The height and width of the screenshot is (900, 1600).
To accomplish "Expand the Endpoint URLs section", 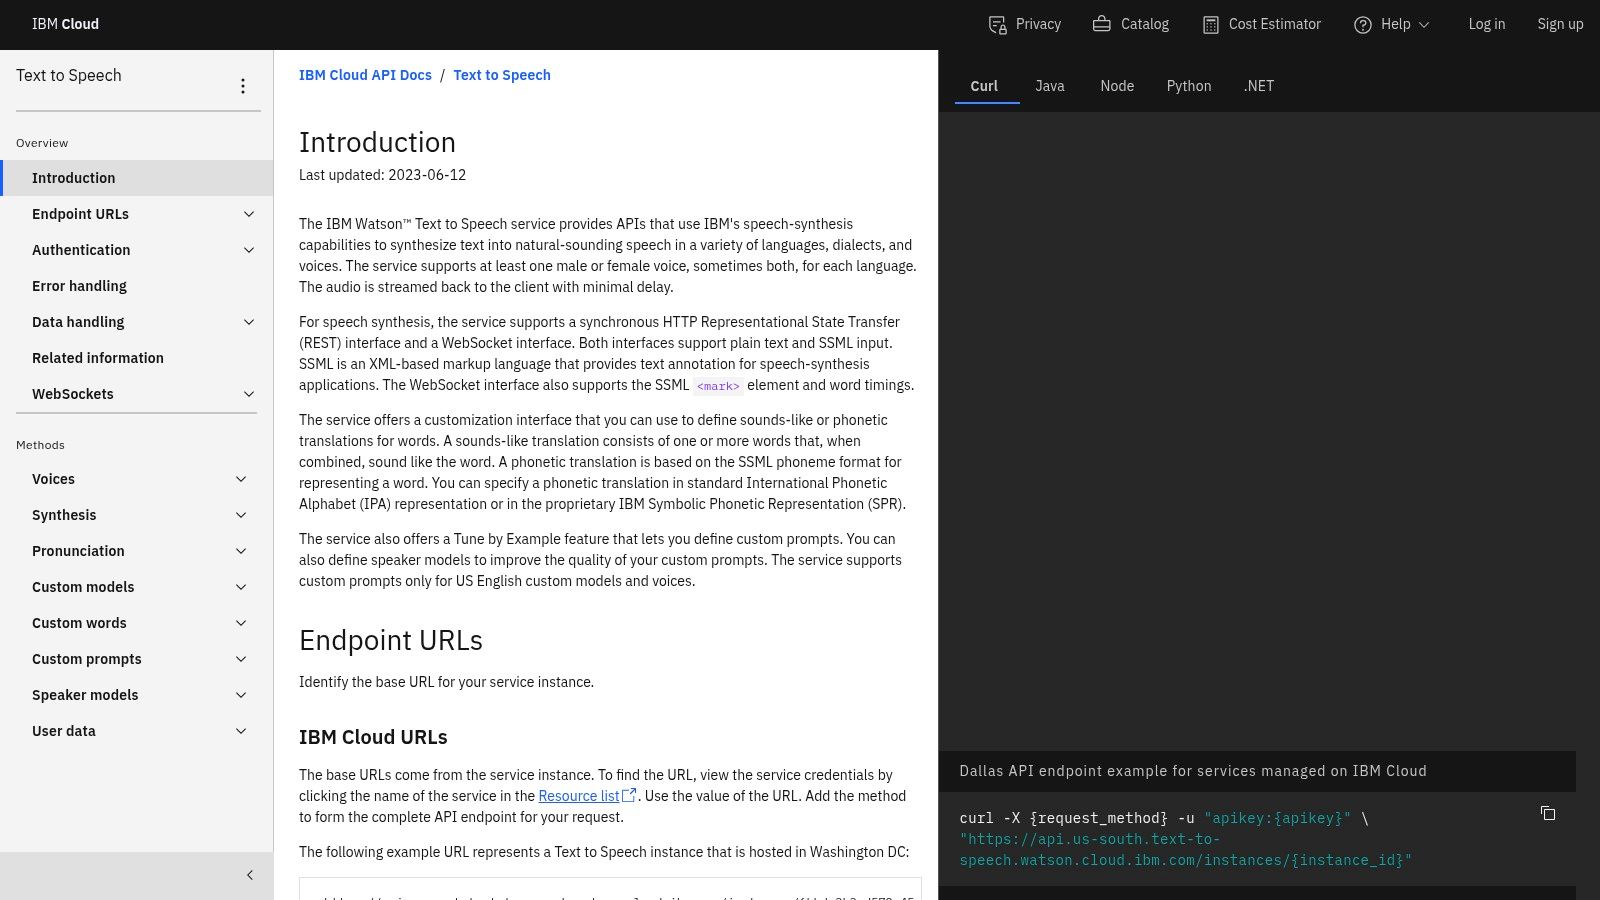I will [249, 214].
